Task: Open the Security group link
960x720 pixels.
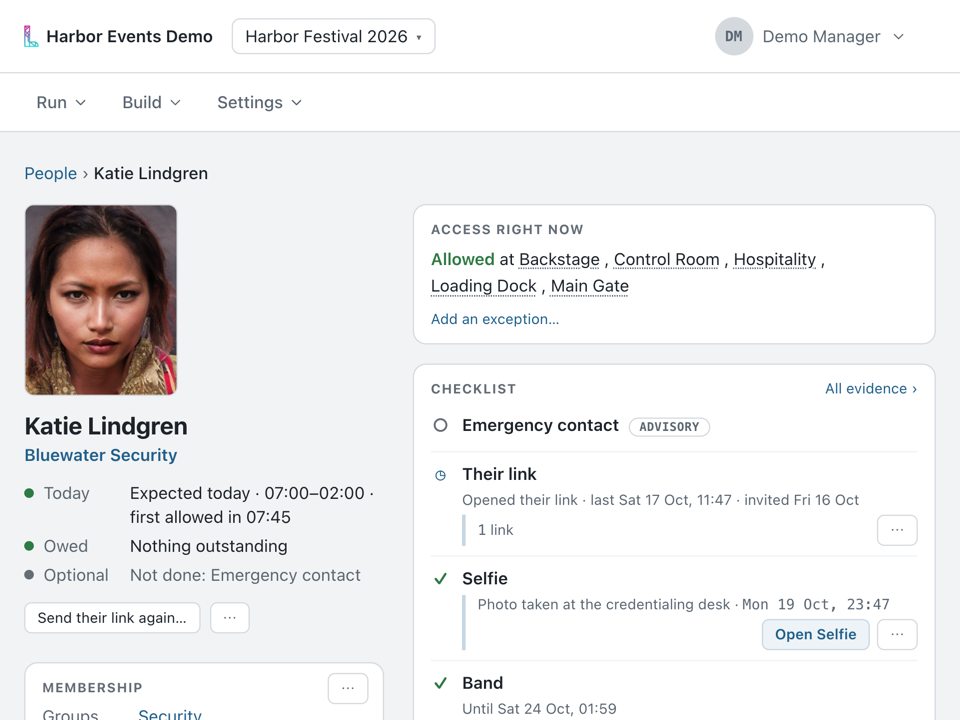Action: click(x=170, y=714)
